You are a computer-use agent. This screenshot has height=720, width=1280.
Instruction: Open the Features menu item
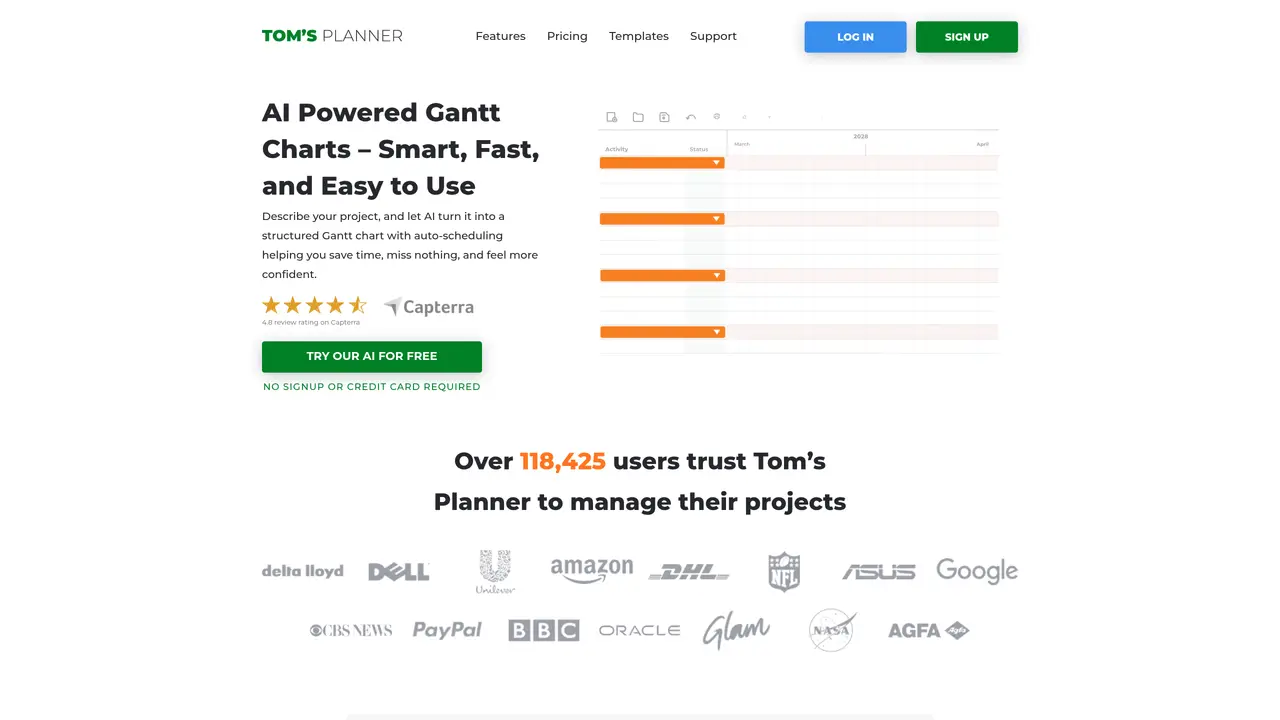500,36
